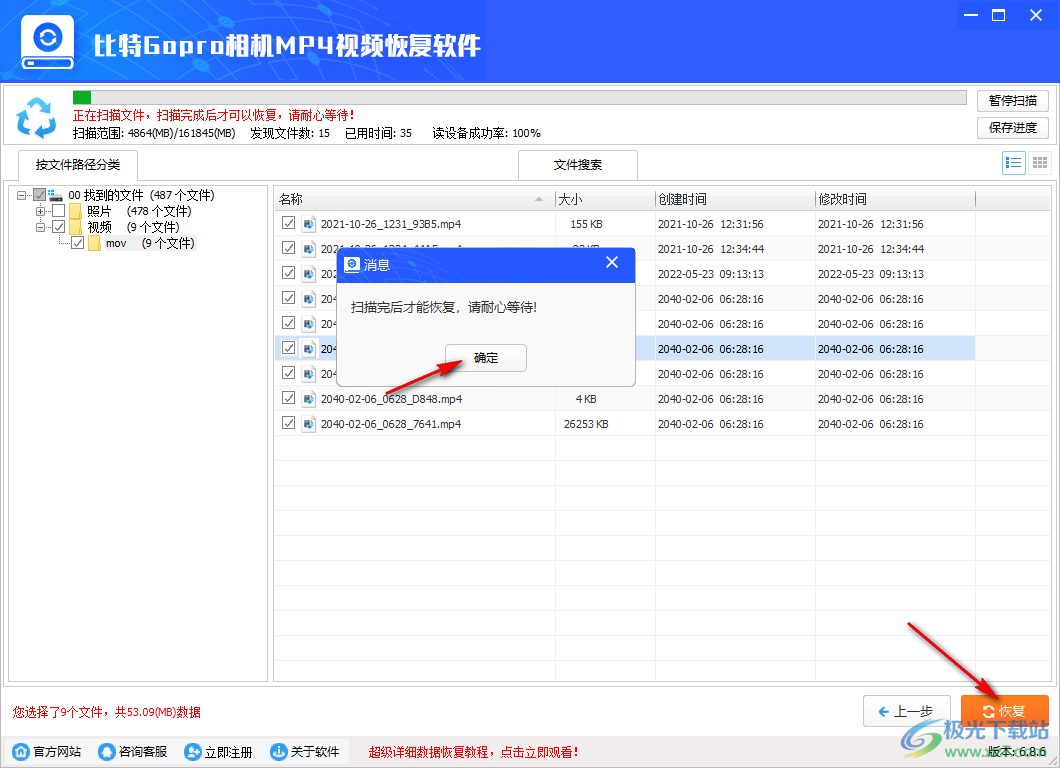Check the 照片 folder checkbox
1060x768 pixels.
[59, 211]
